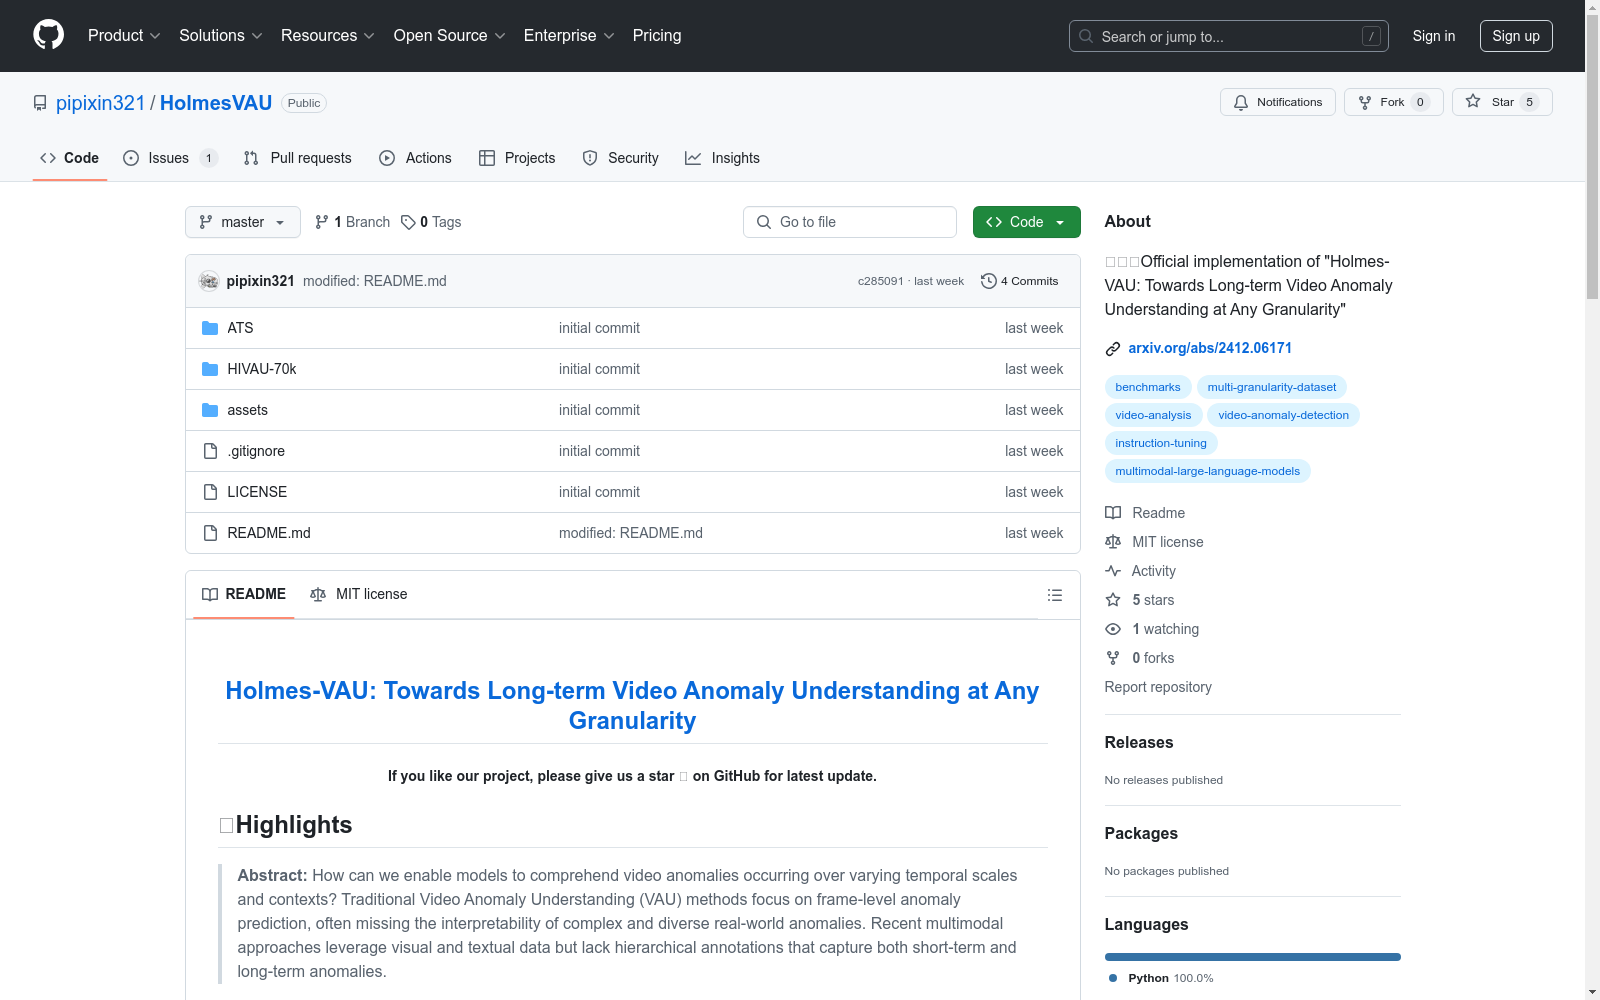Click the ATS folder icon
1600x1000 pixels.
click(210, 328)
